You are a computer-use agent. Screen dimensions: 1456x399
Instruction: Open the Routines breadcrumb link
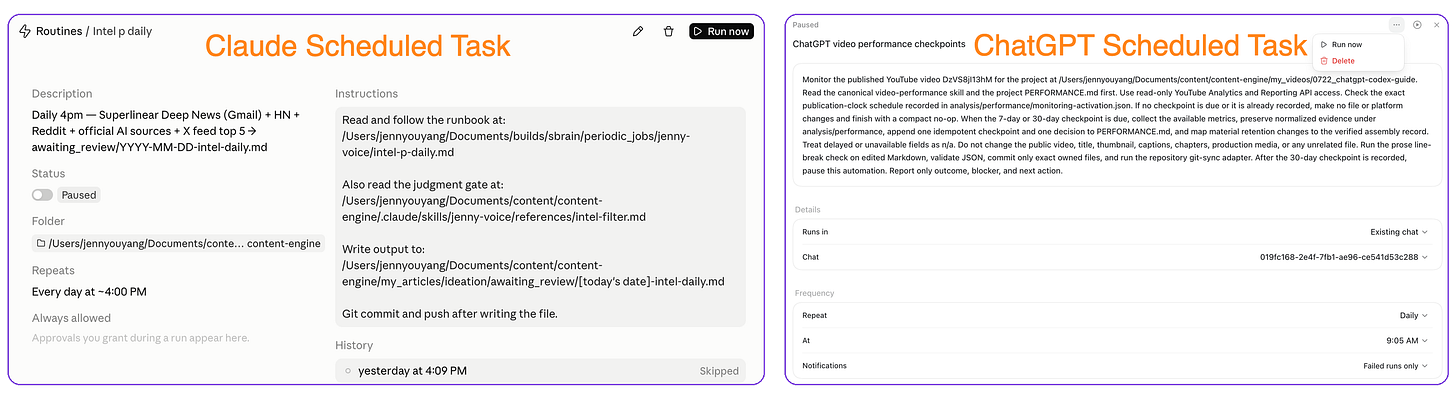(x=59, y=31)
